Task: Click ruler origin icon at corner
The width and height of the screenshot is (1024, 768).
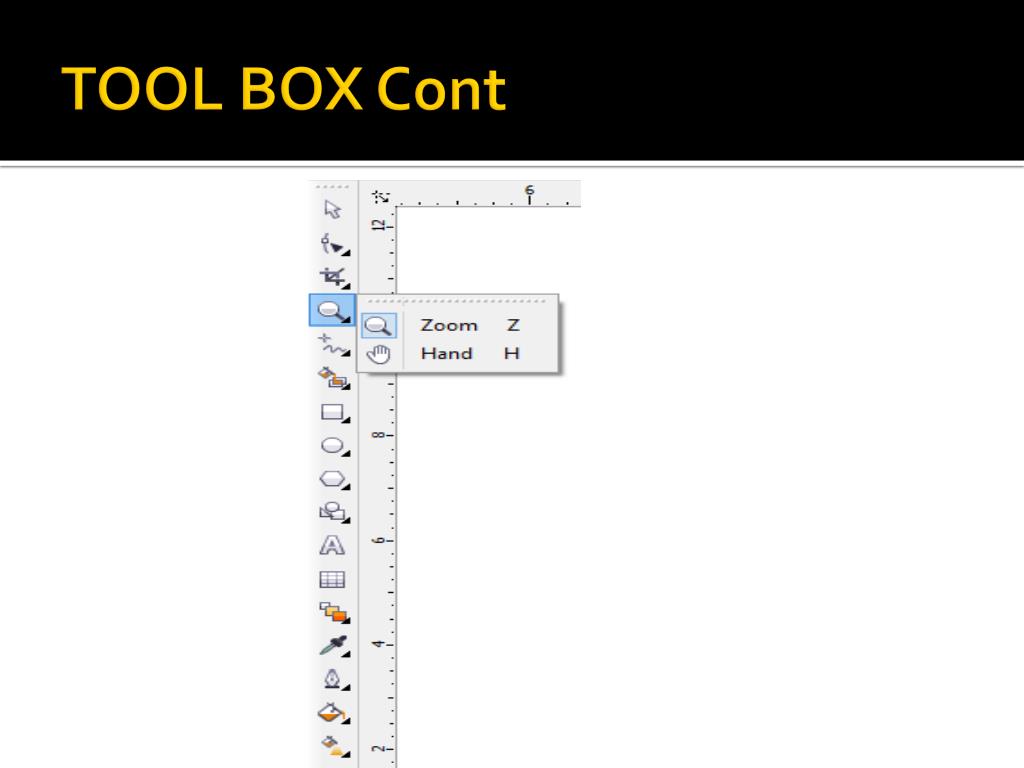Action: [x=381, y=196]
